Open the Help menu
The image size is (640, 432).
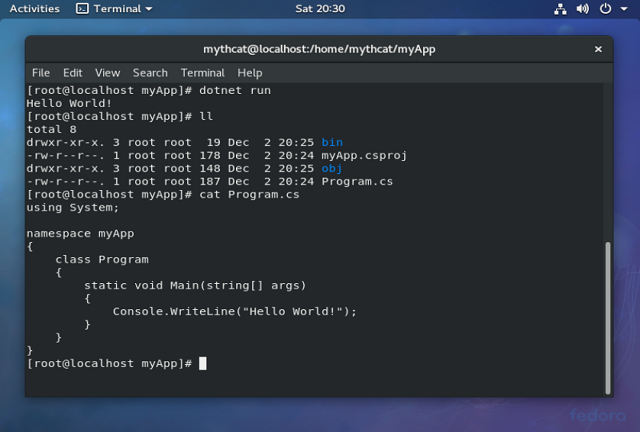coord(250,73)
